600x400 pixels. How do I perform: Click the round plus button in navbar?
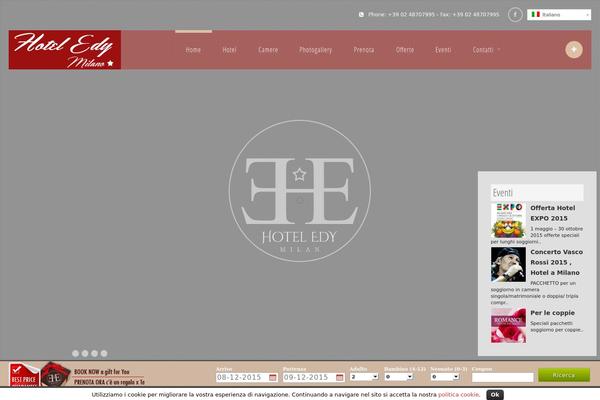[574, 49]
